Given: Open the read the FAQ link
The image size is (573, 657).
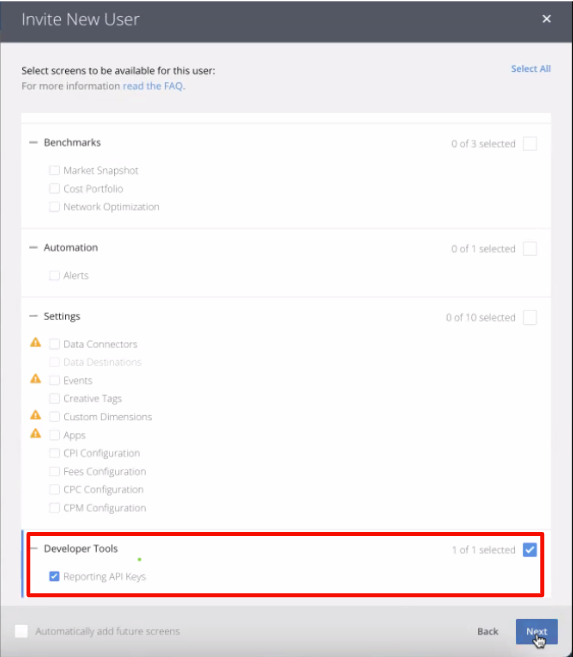Looking at the screenshot, I should pos(152,86).
